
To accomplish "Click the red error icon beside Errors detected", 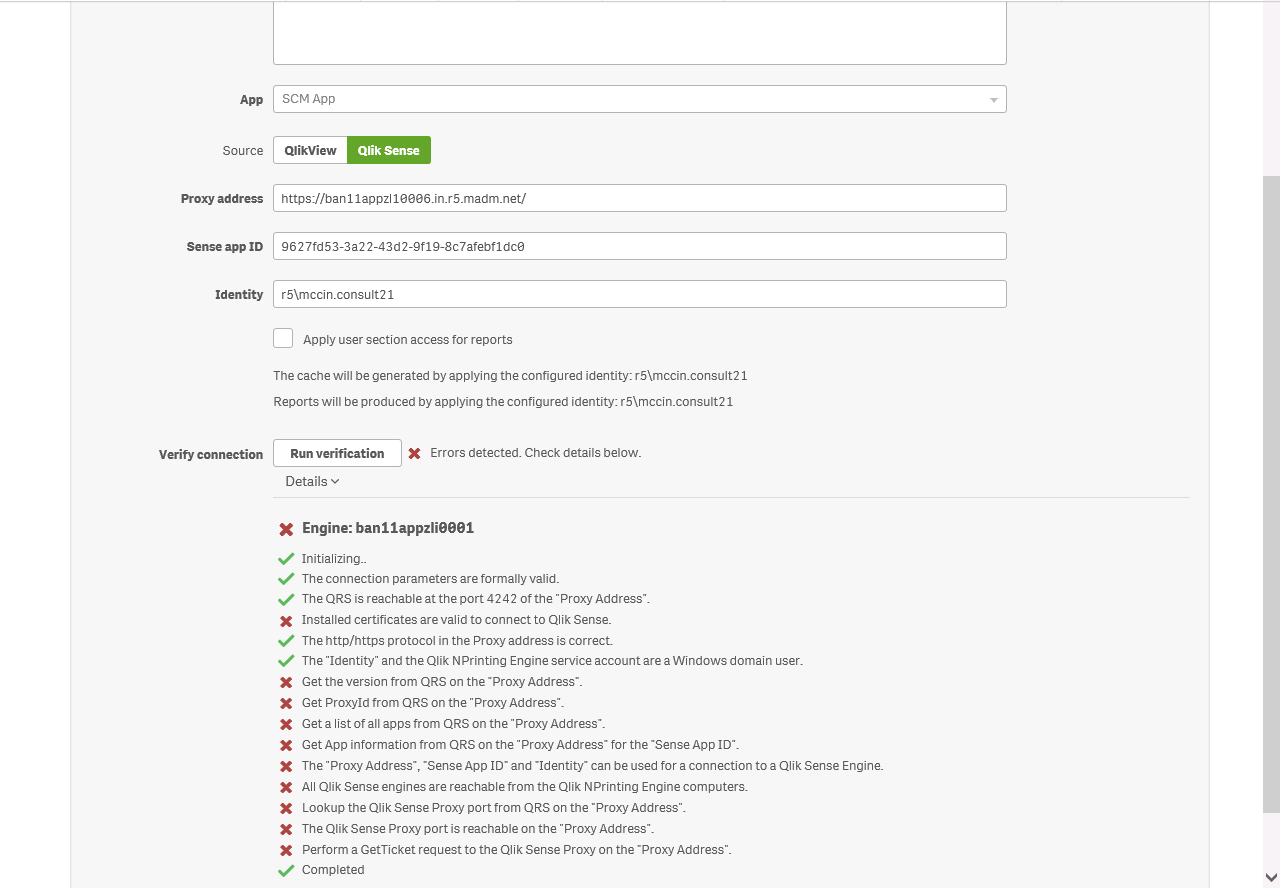I will click(x=414, y=453).
